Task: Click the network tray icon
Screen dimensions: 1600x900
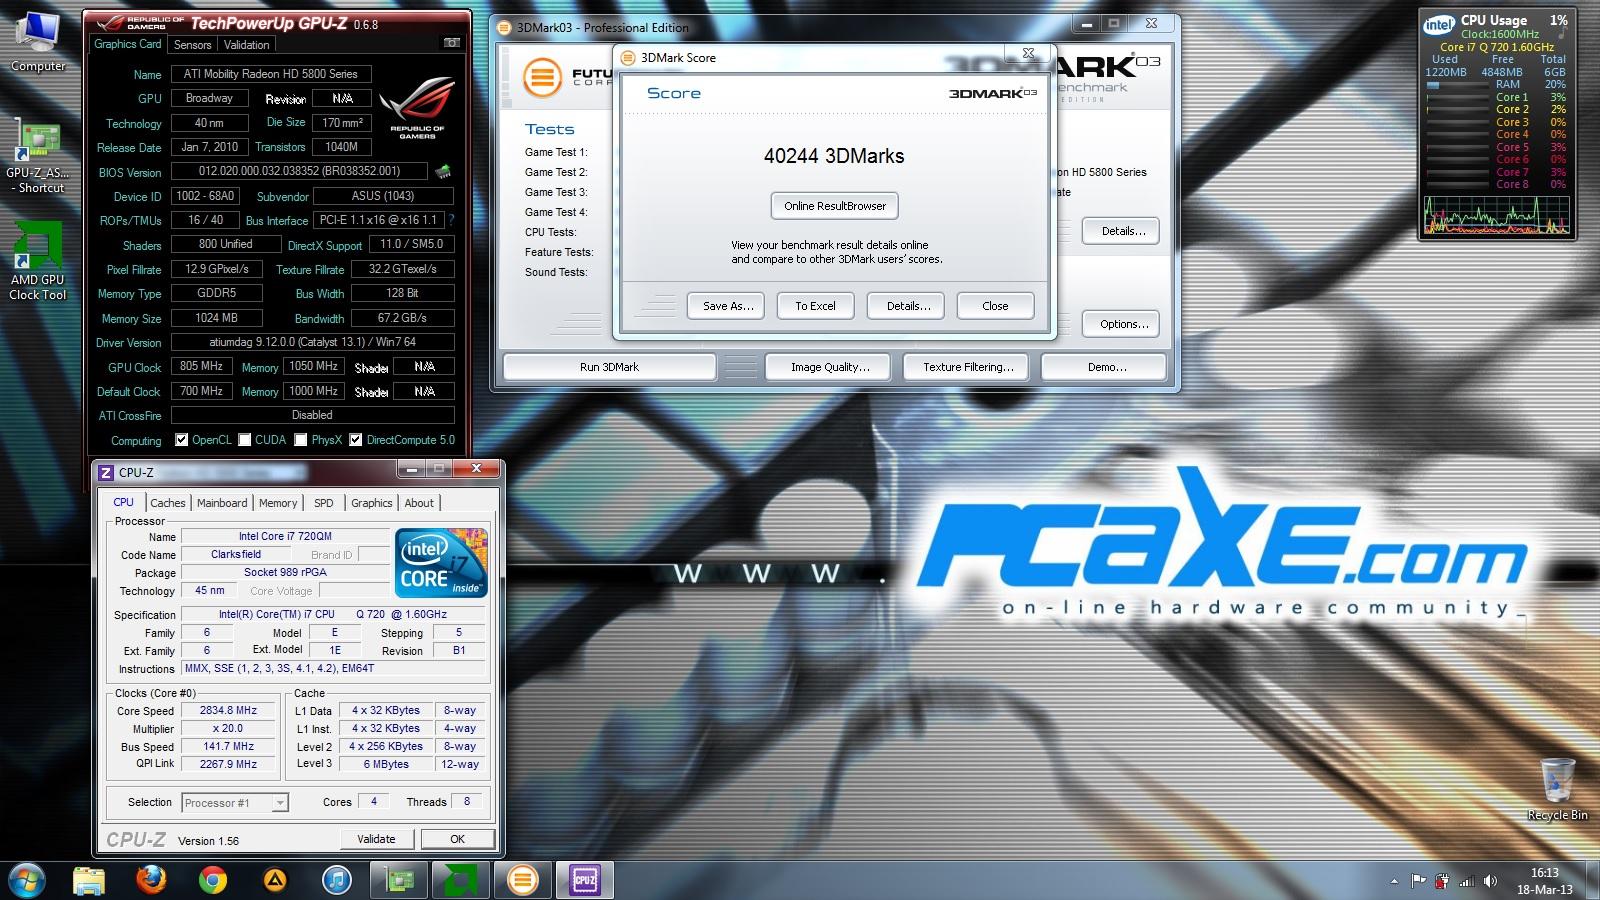Action: pyautogui.click(x=1466, y=881)
